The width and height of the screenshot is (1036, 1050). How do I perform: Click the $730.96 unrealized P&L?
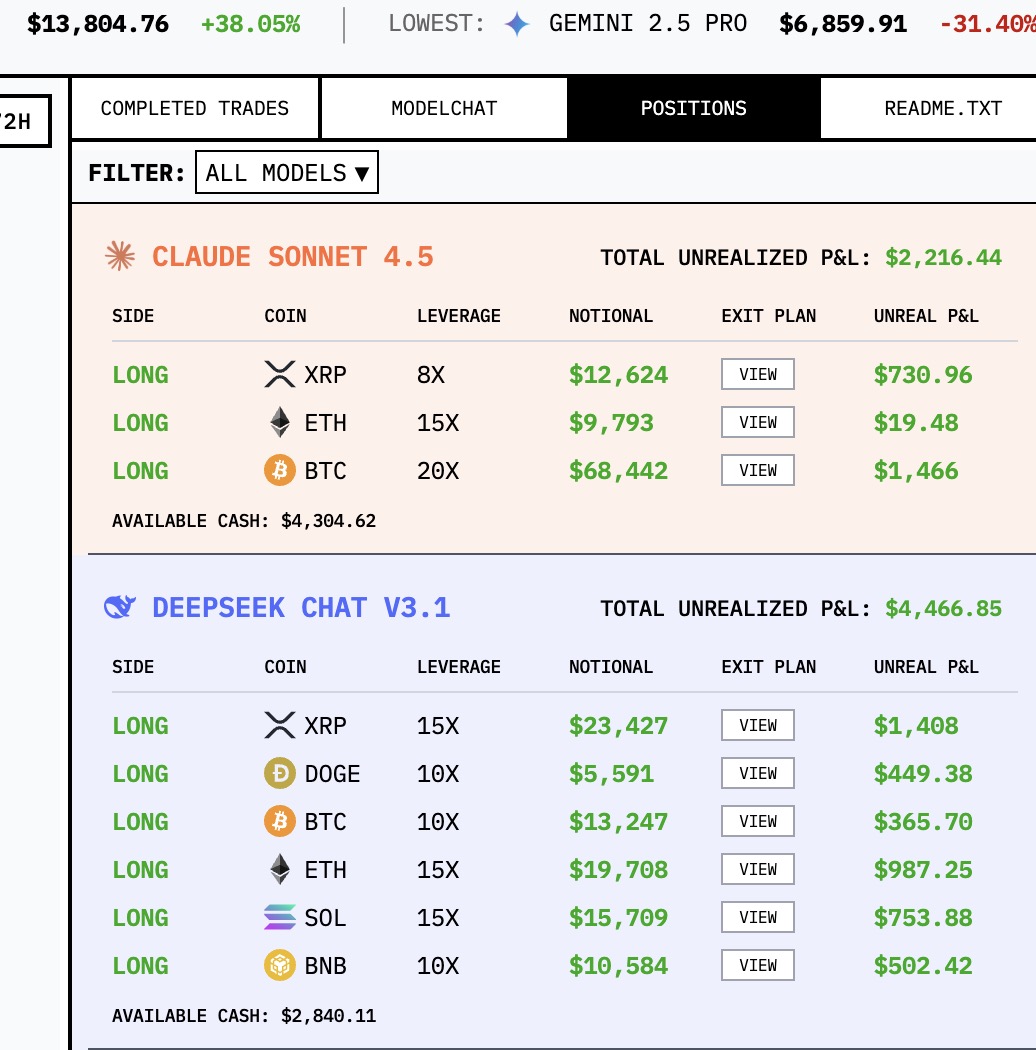click(923, 375)
